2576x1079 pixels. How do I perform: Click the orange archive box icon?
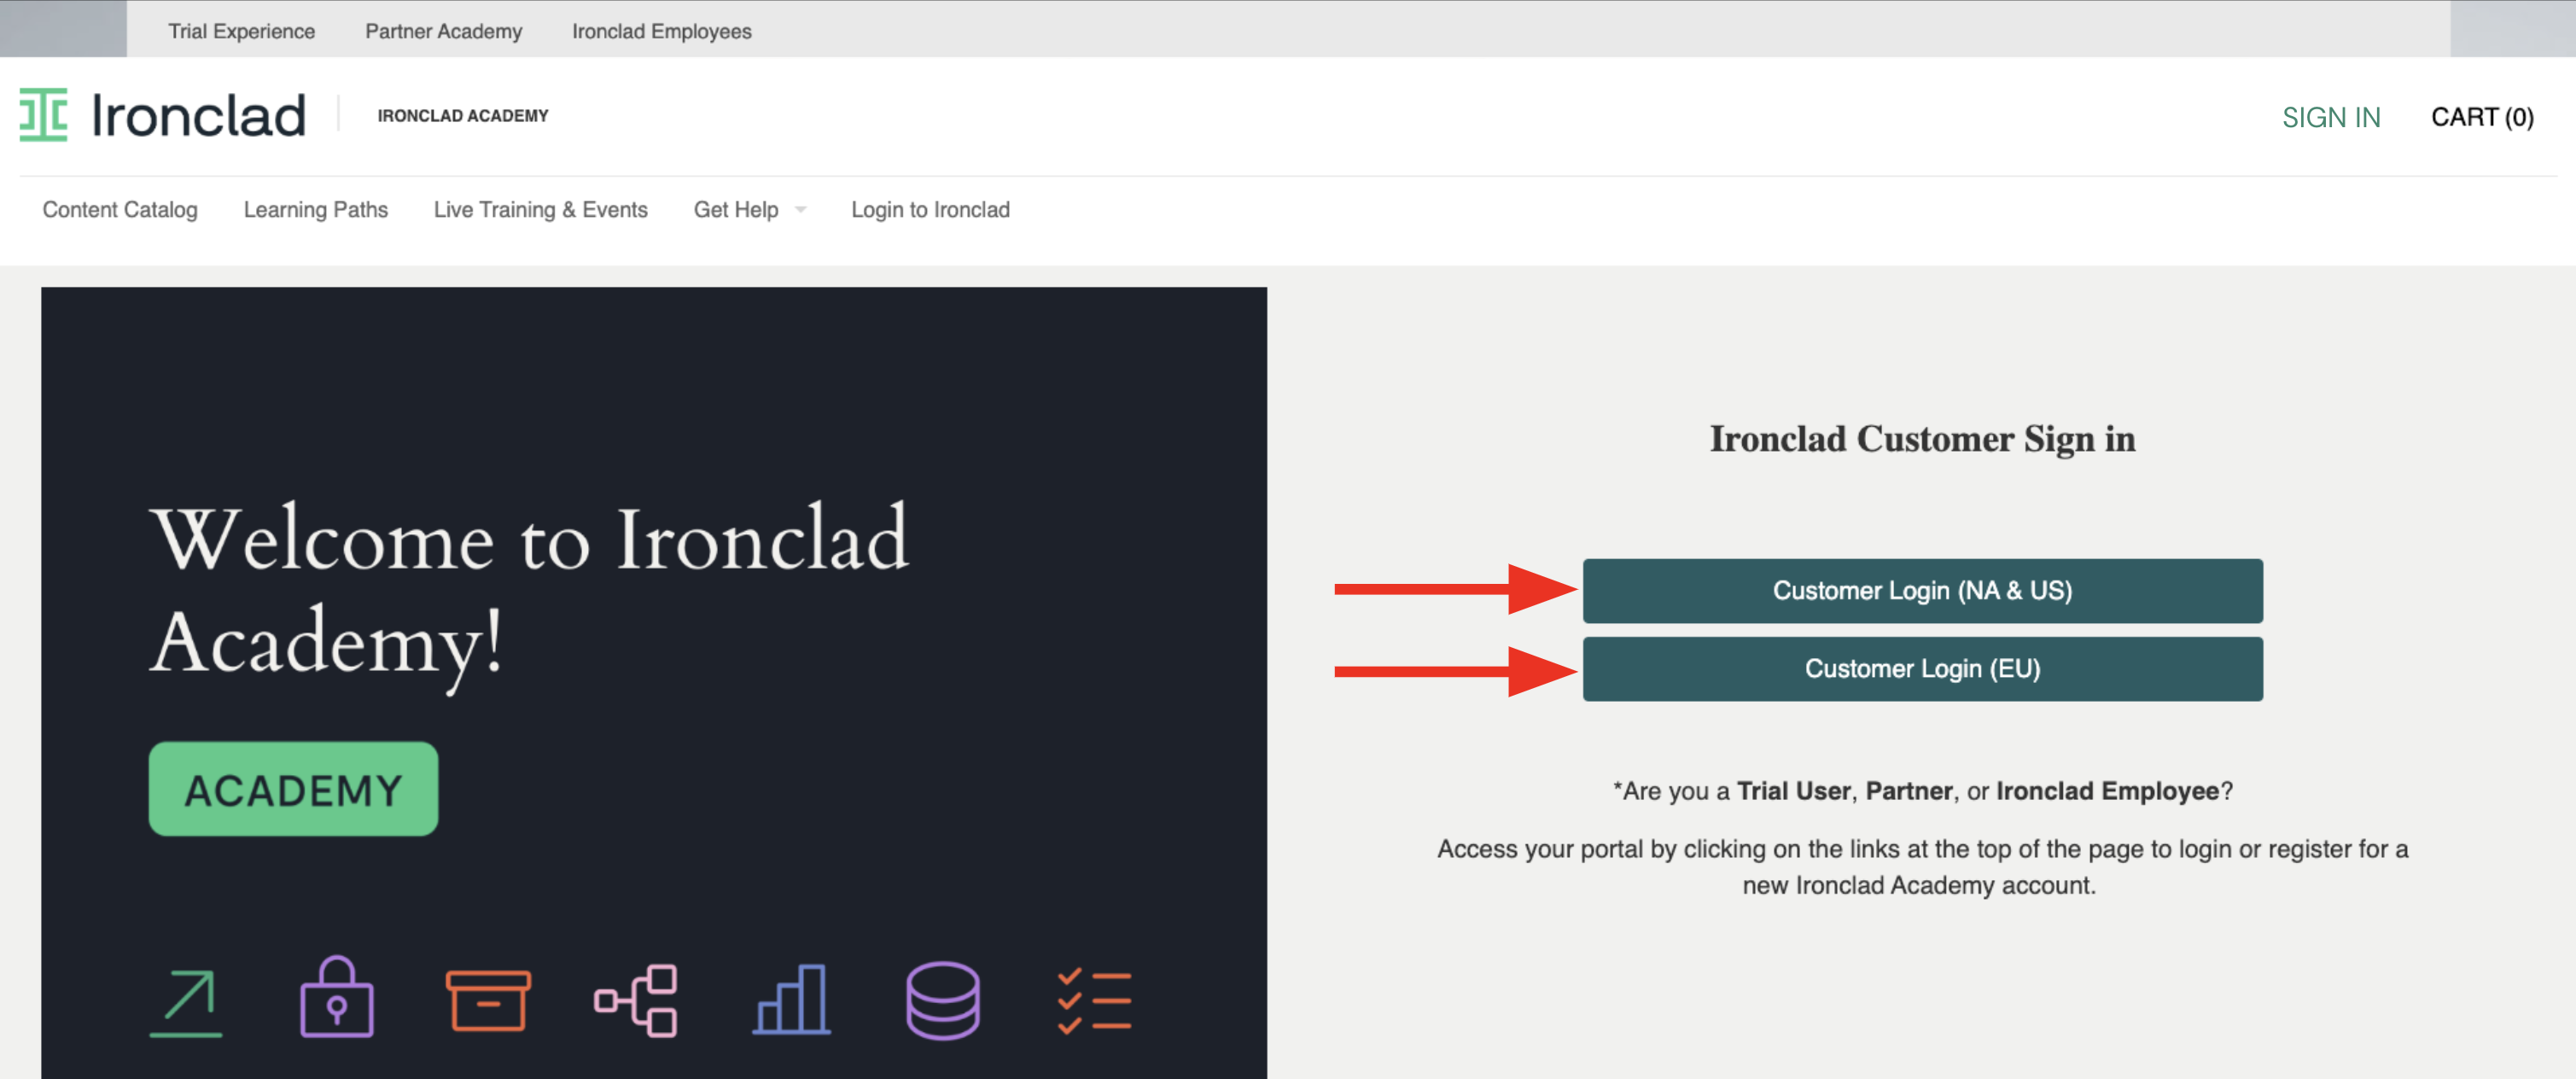click(x=488, y=1000)
